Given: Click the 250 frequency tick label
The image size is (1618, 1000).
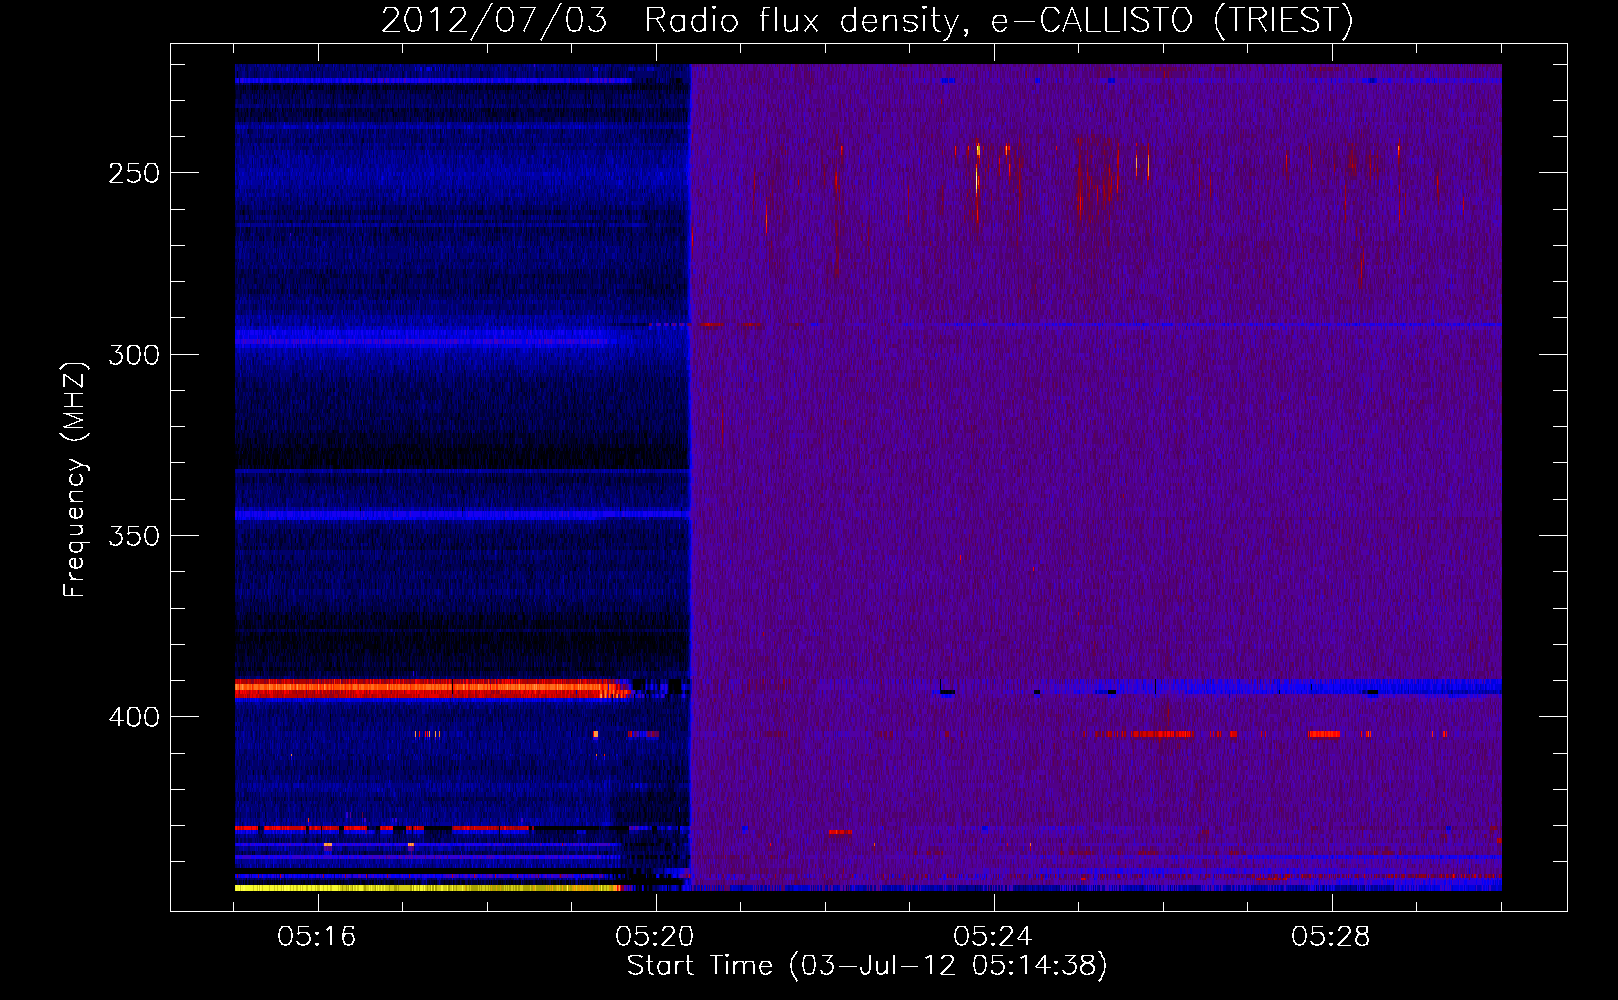Looking at the screenshot, I should pyautogui.click(x=134, y=173).
